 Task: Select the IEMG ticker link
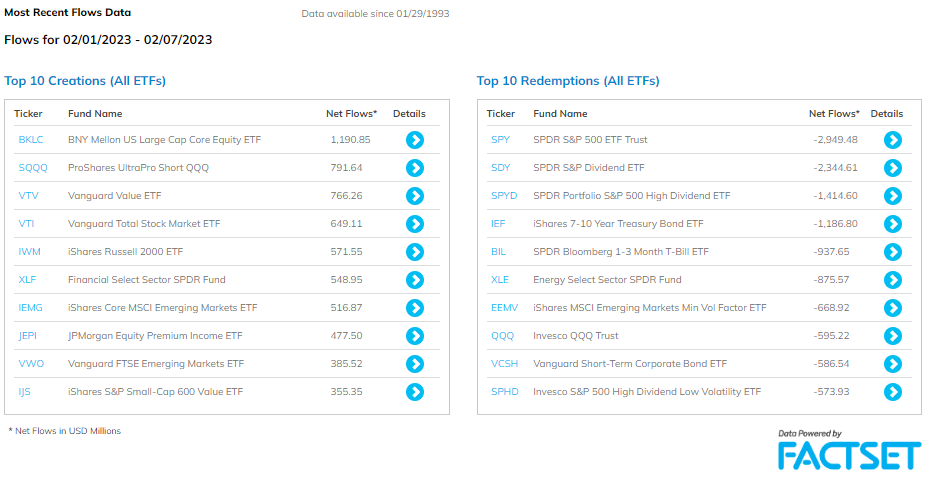tap(30, 307)
